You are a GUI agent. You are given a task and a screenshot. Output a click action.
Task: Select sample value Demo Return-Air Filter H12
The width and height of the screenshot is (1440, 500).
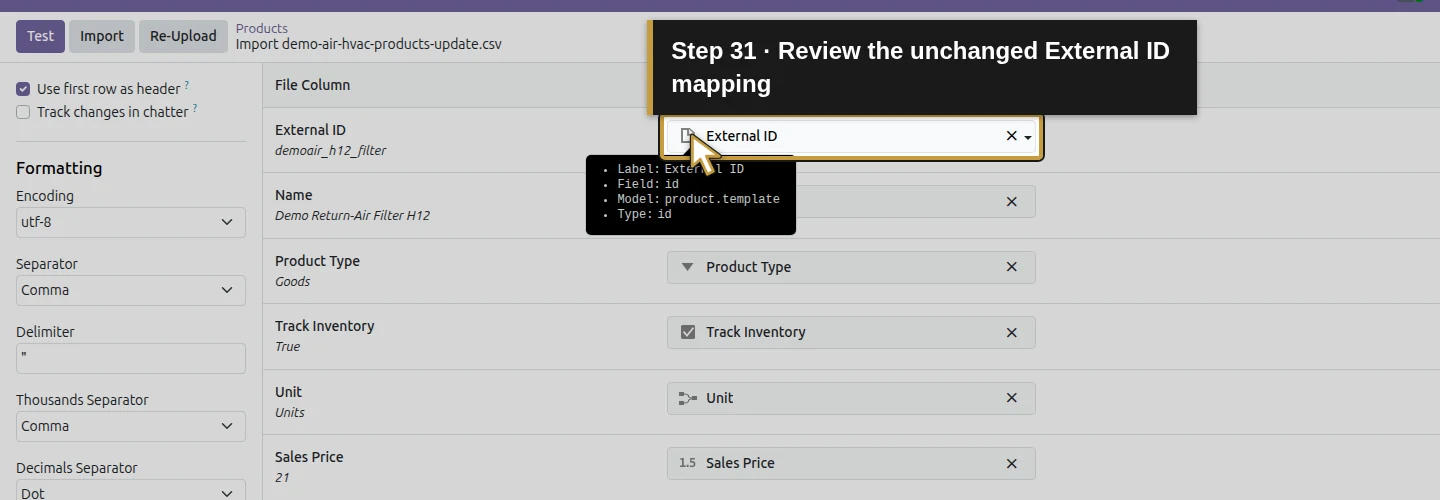pos(352,216)
